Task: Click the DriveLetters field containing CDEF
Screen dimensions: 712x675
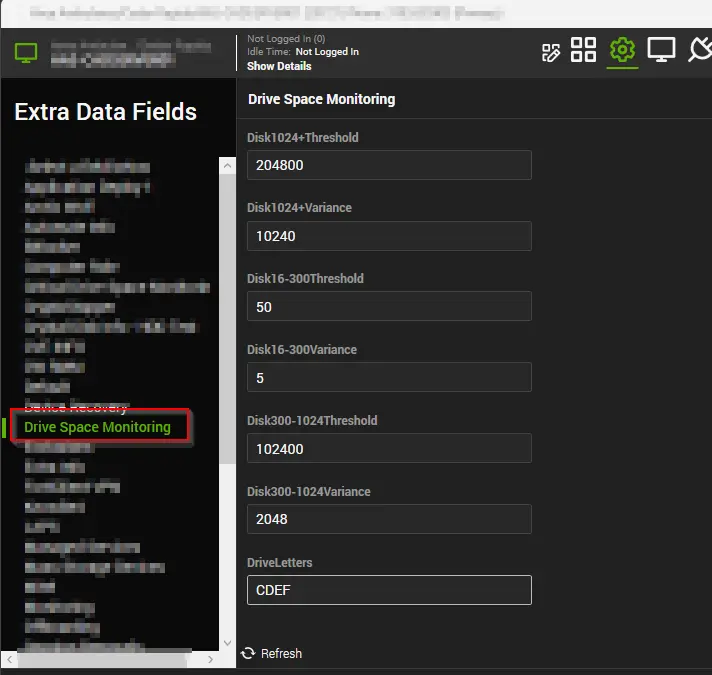Action: [x=389, y=590]
